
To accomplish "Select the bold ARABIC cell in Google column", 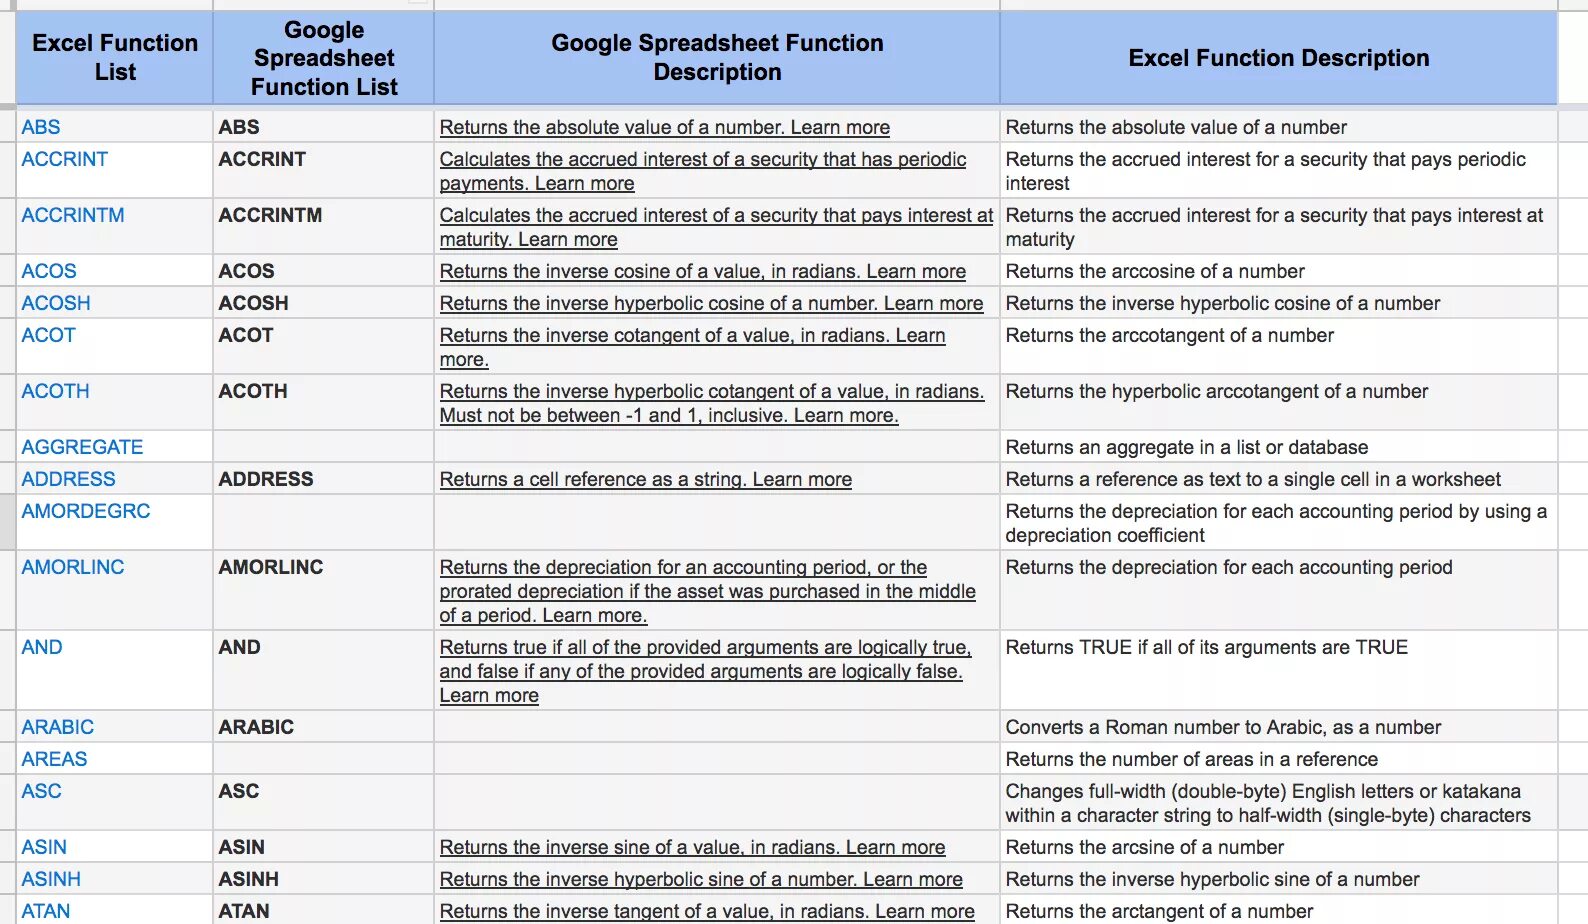I will [324, 727].
